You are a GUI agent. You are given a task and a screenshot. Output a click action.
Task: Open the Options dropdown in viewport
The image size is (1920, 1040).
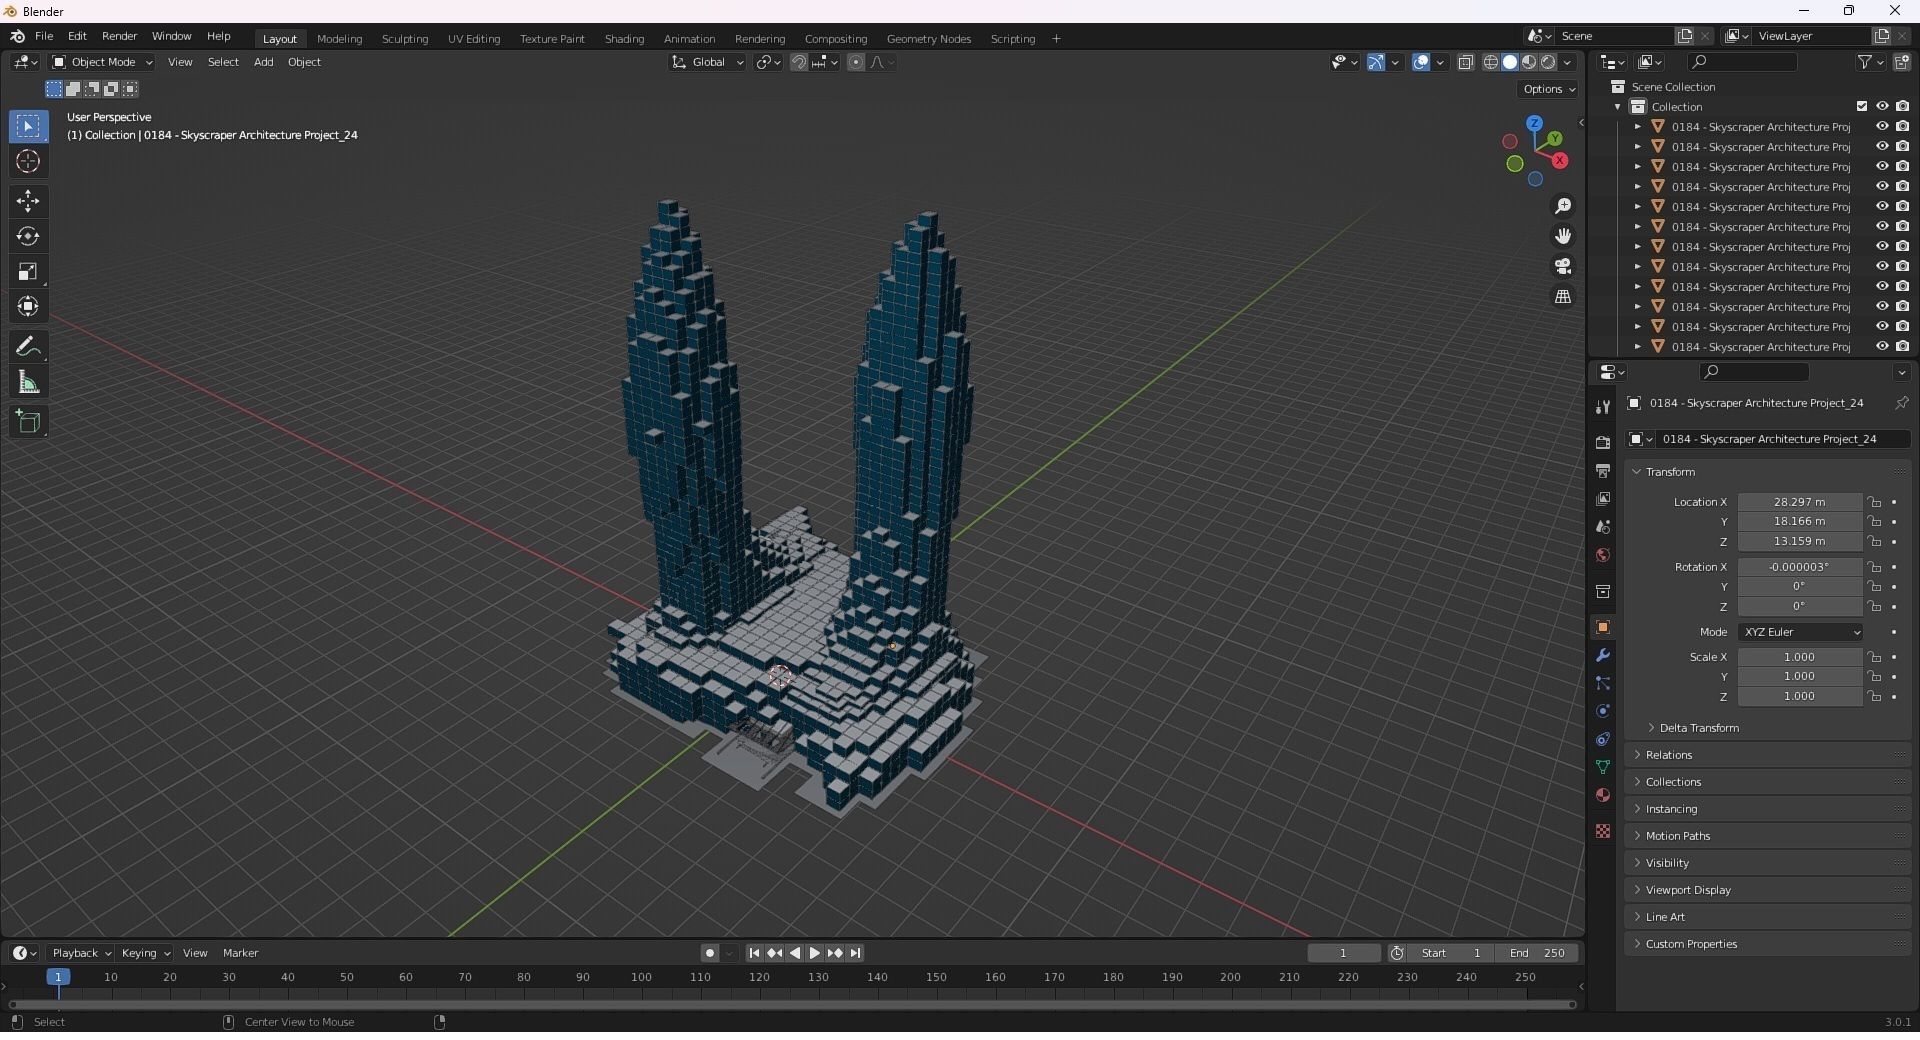click(x=1548, y=89)
